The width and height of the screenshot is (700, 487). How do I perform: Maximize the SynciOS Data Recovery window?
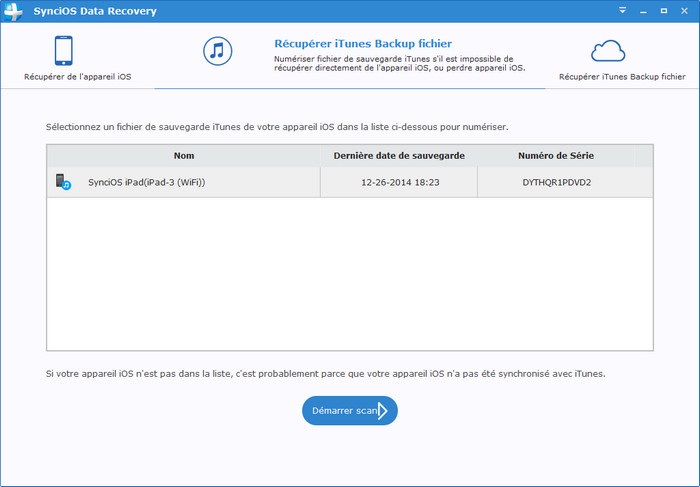tap(664, 11)
